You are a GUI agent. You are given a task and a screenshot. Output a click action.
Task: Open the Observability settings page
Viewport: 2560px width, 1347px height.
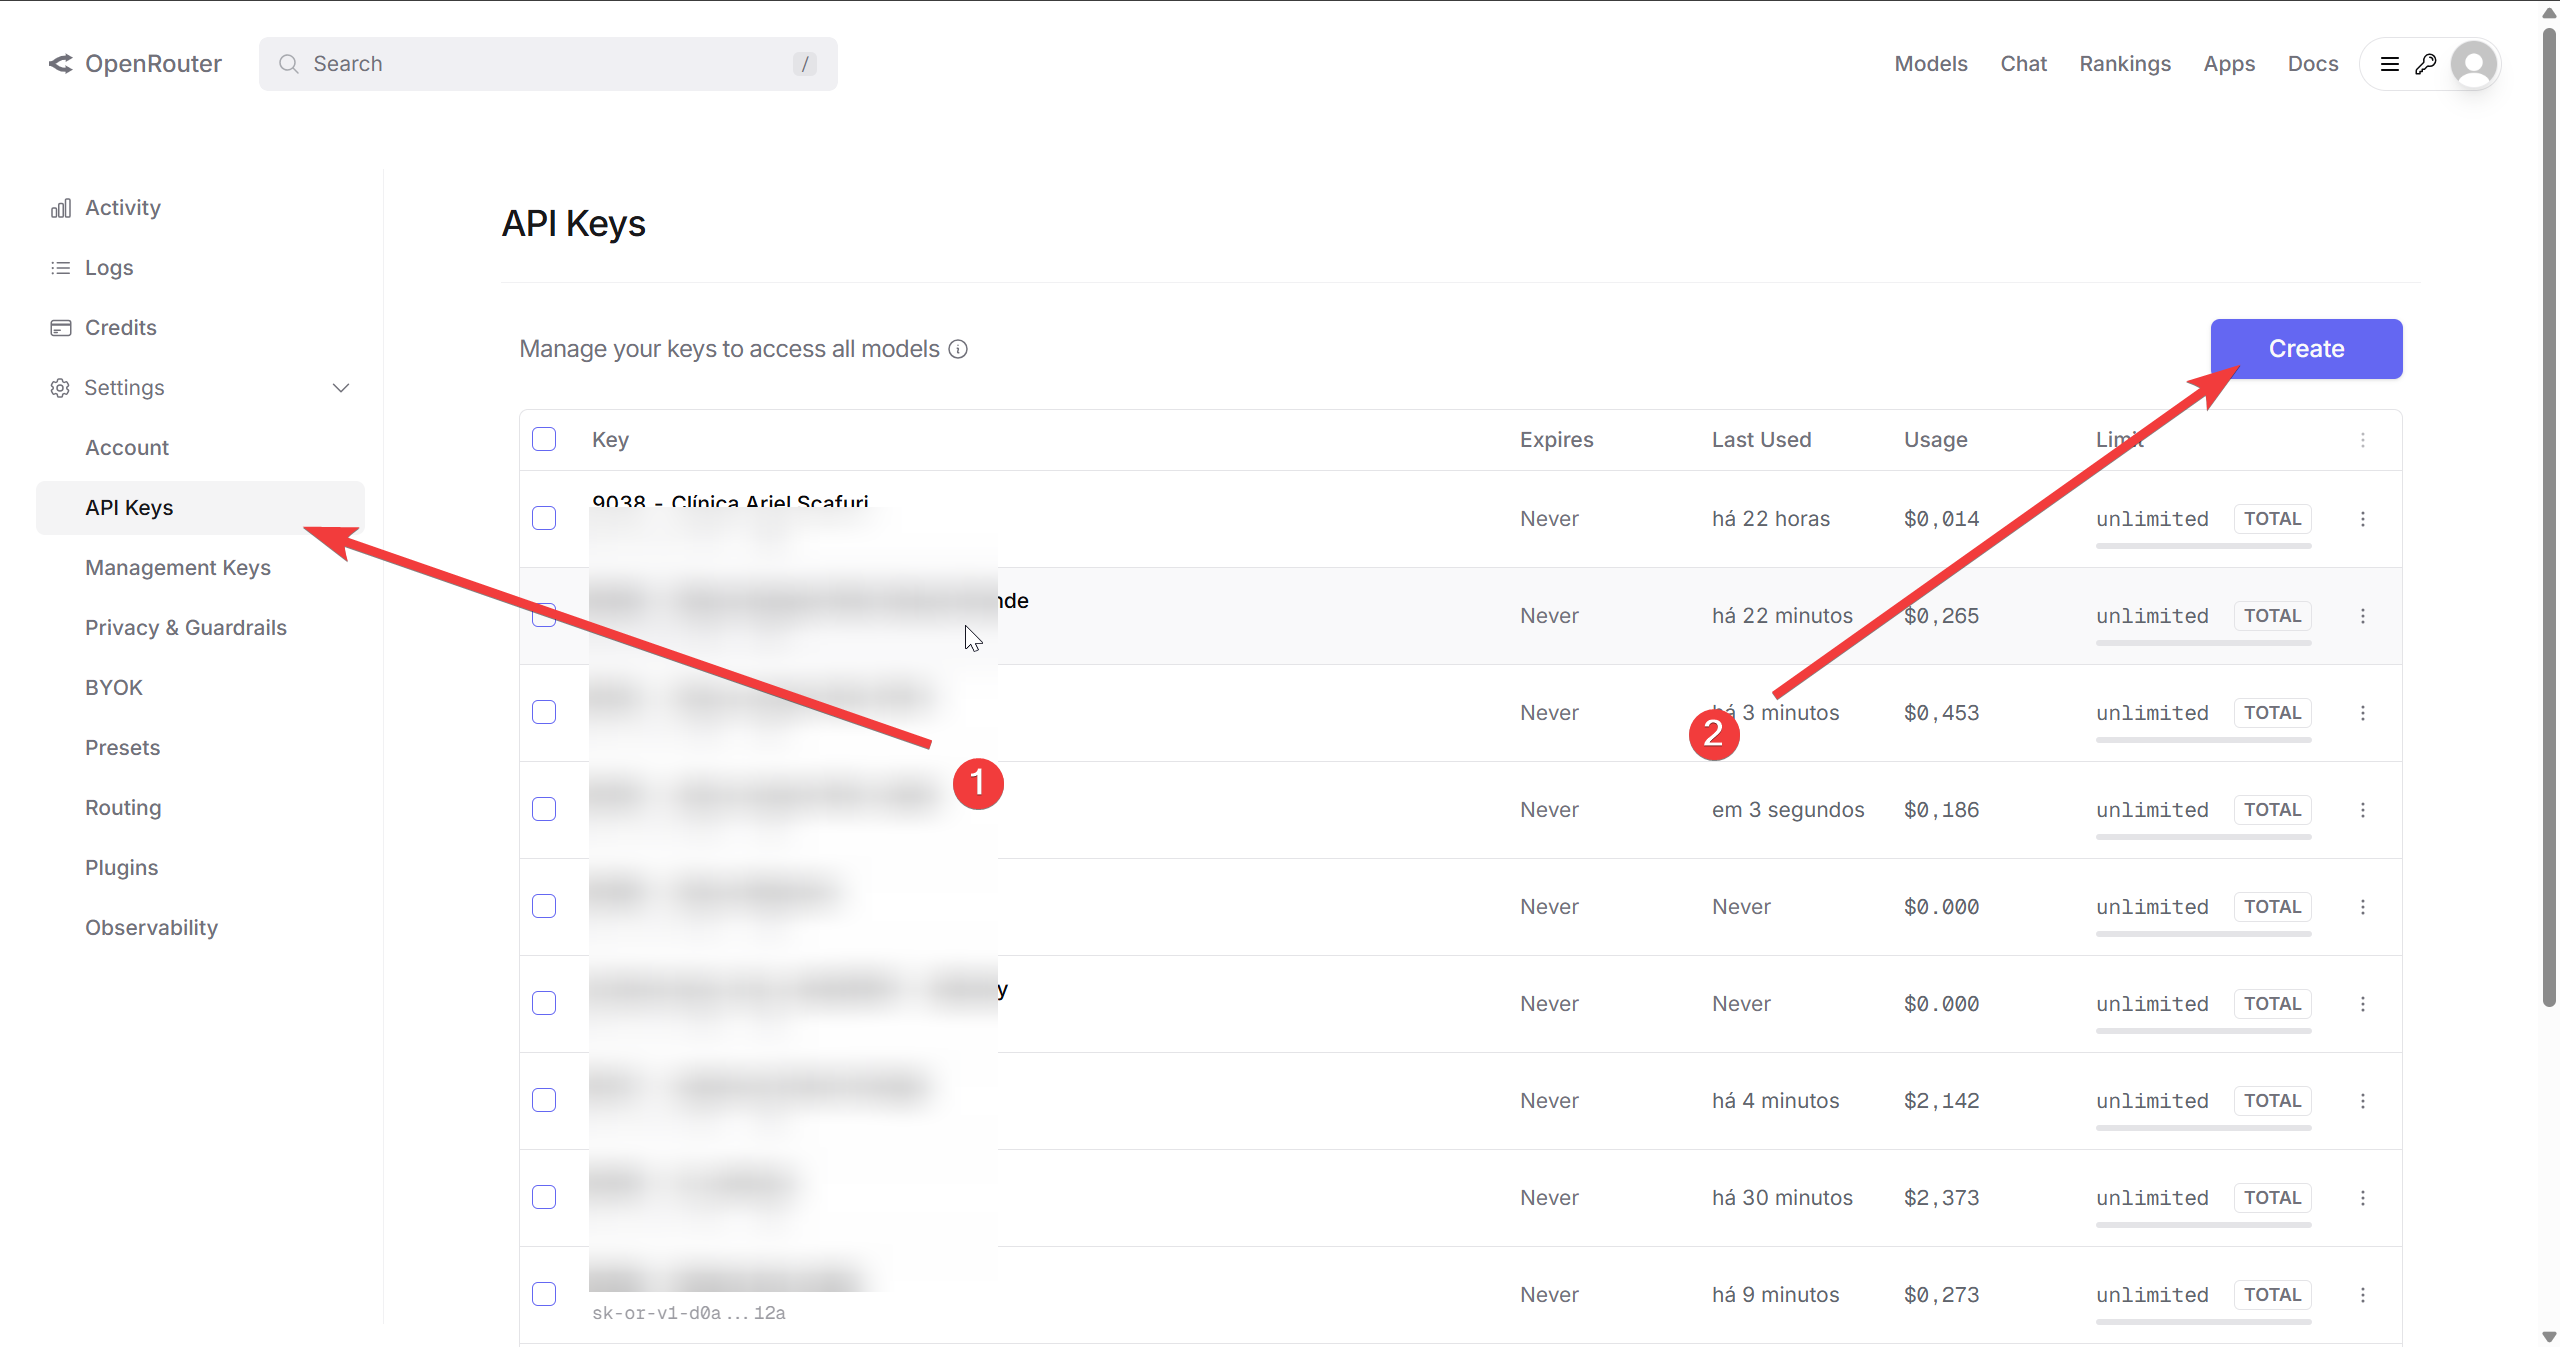151,928
